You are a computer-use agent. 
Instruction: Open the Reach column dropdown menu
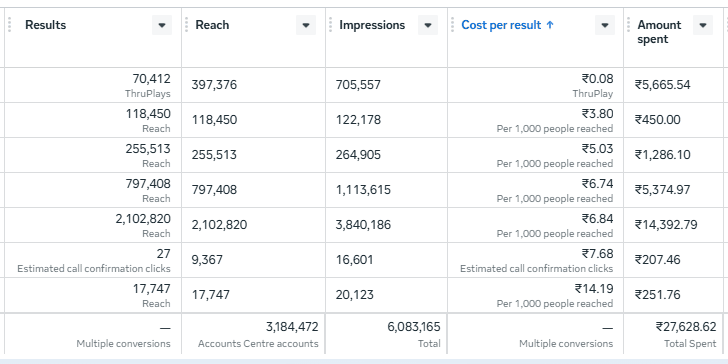tap(306, 25)
